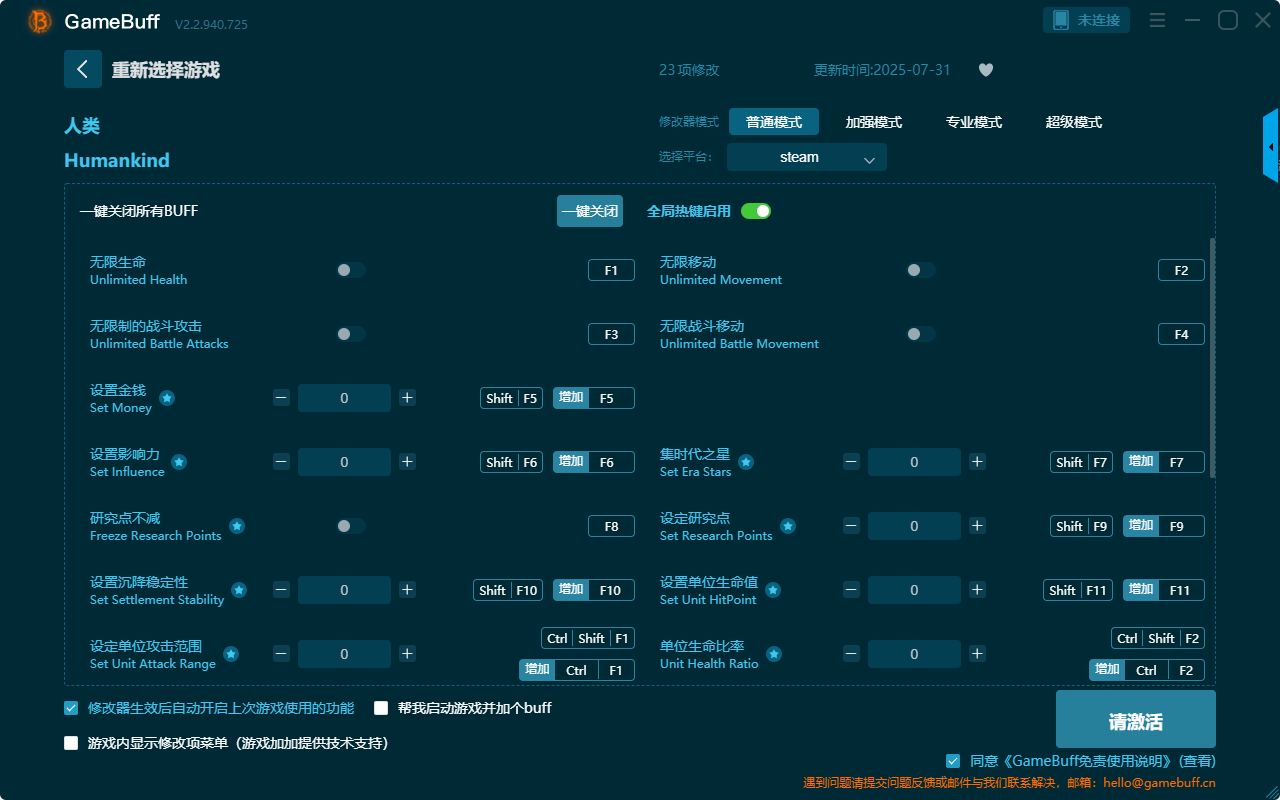Click the minus icon for Set Research Points
The image size is (1280, 800).
[851, 526]
